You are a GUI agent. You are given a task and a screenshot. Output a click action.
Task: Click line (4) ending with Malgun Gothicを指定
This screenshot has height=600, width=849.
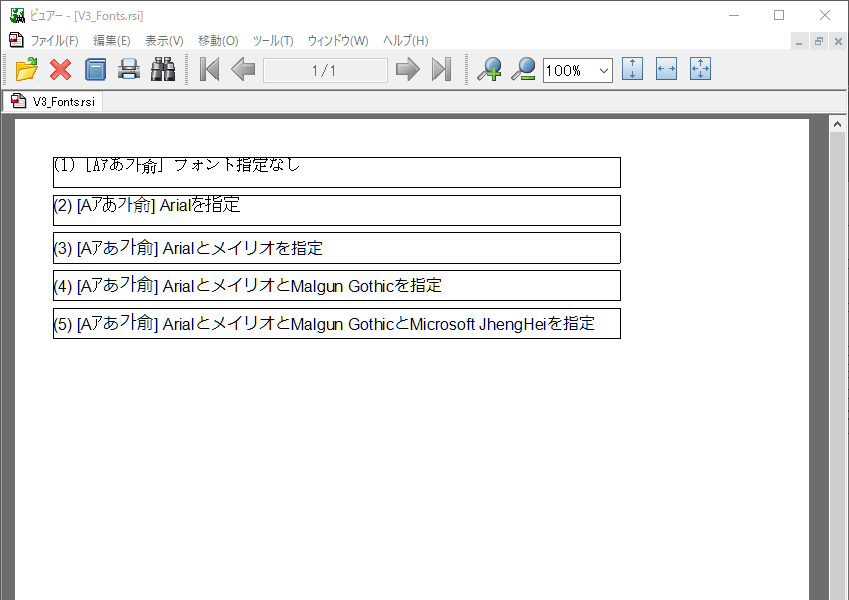pos(248,285)
